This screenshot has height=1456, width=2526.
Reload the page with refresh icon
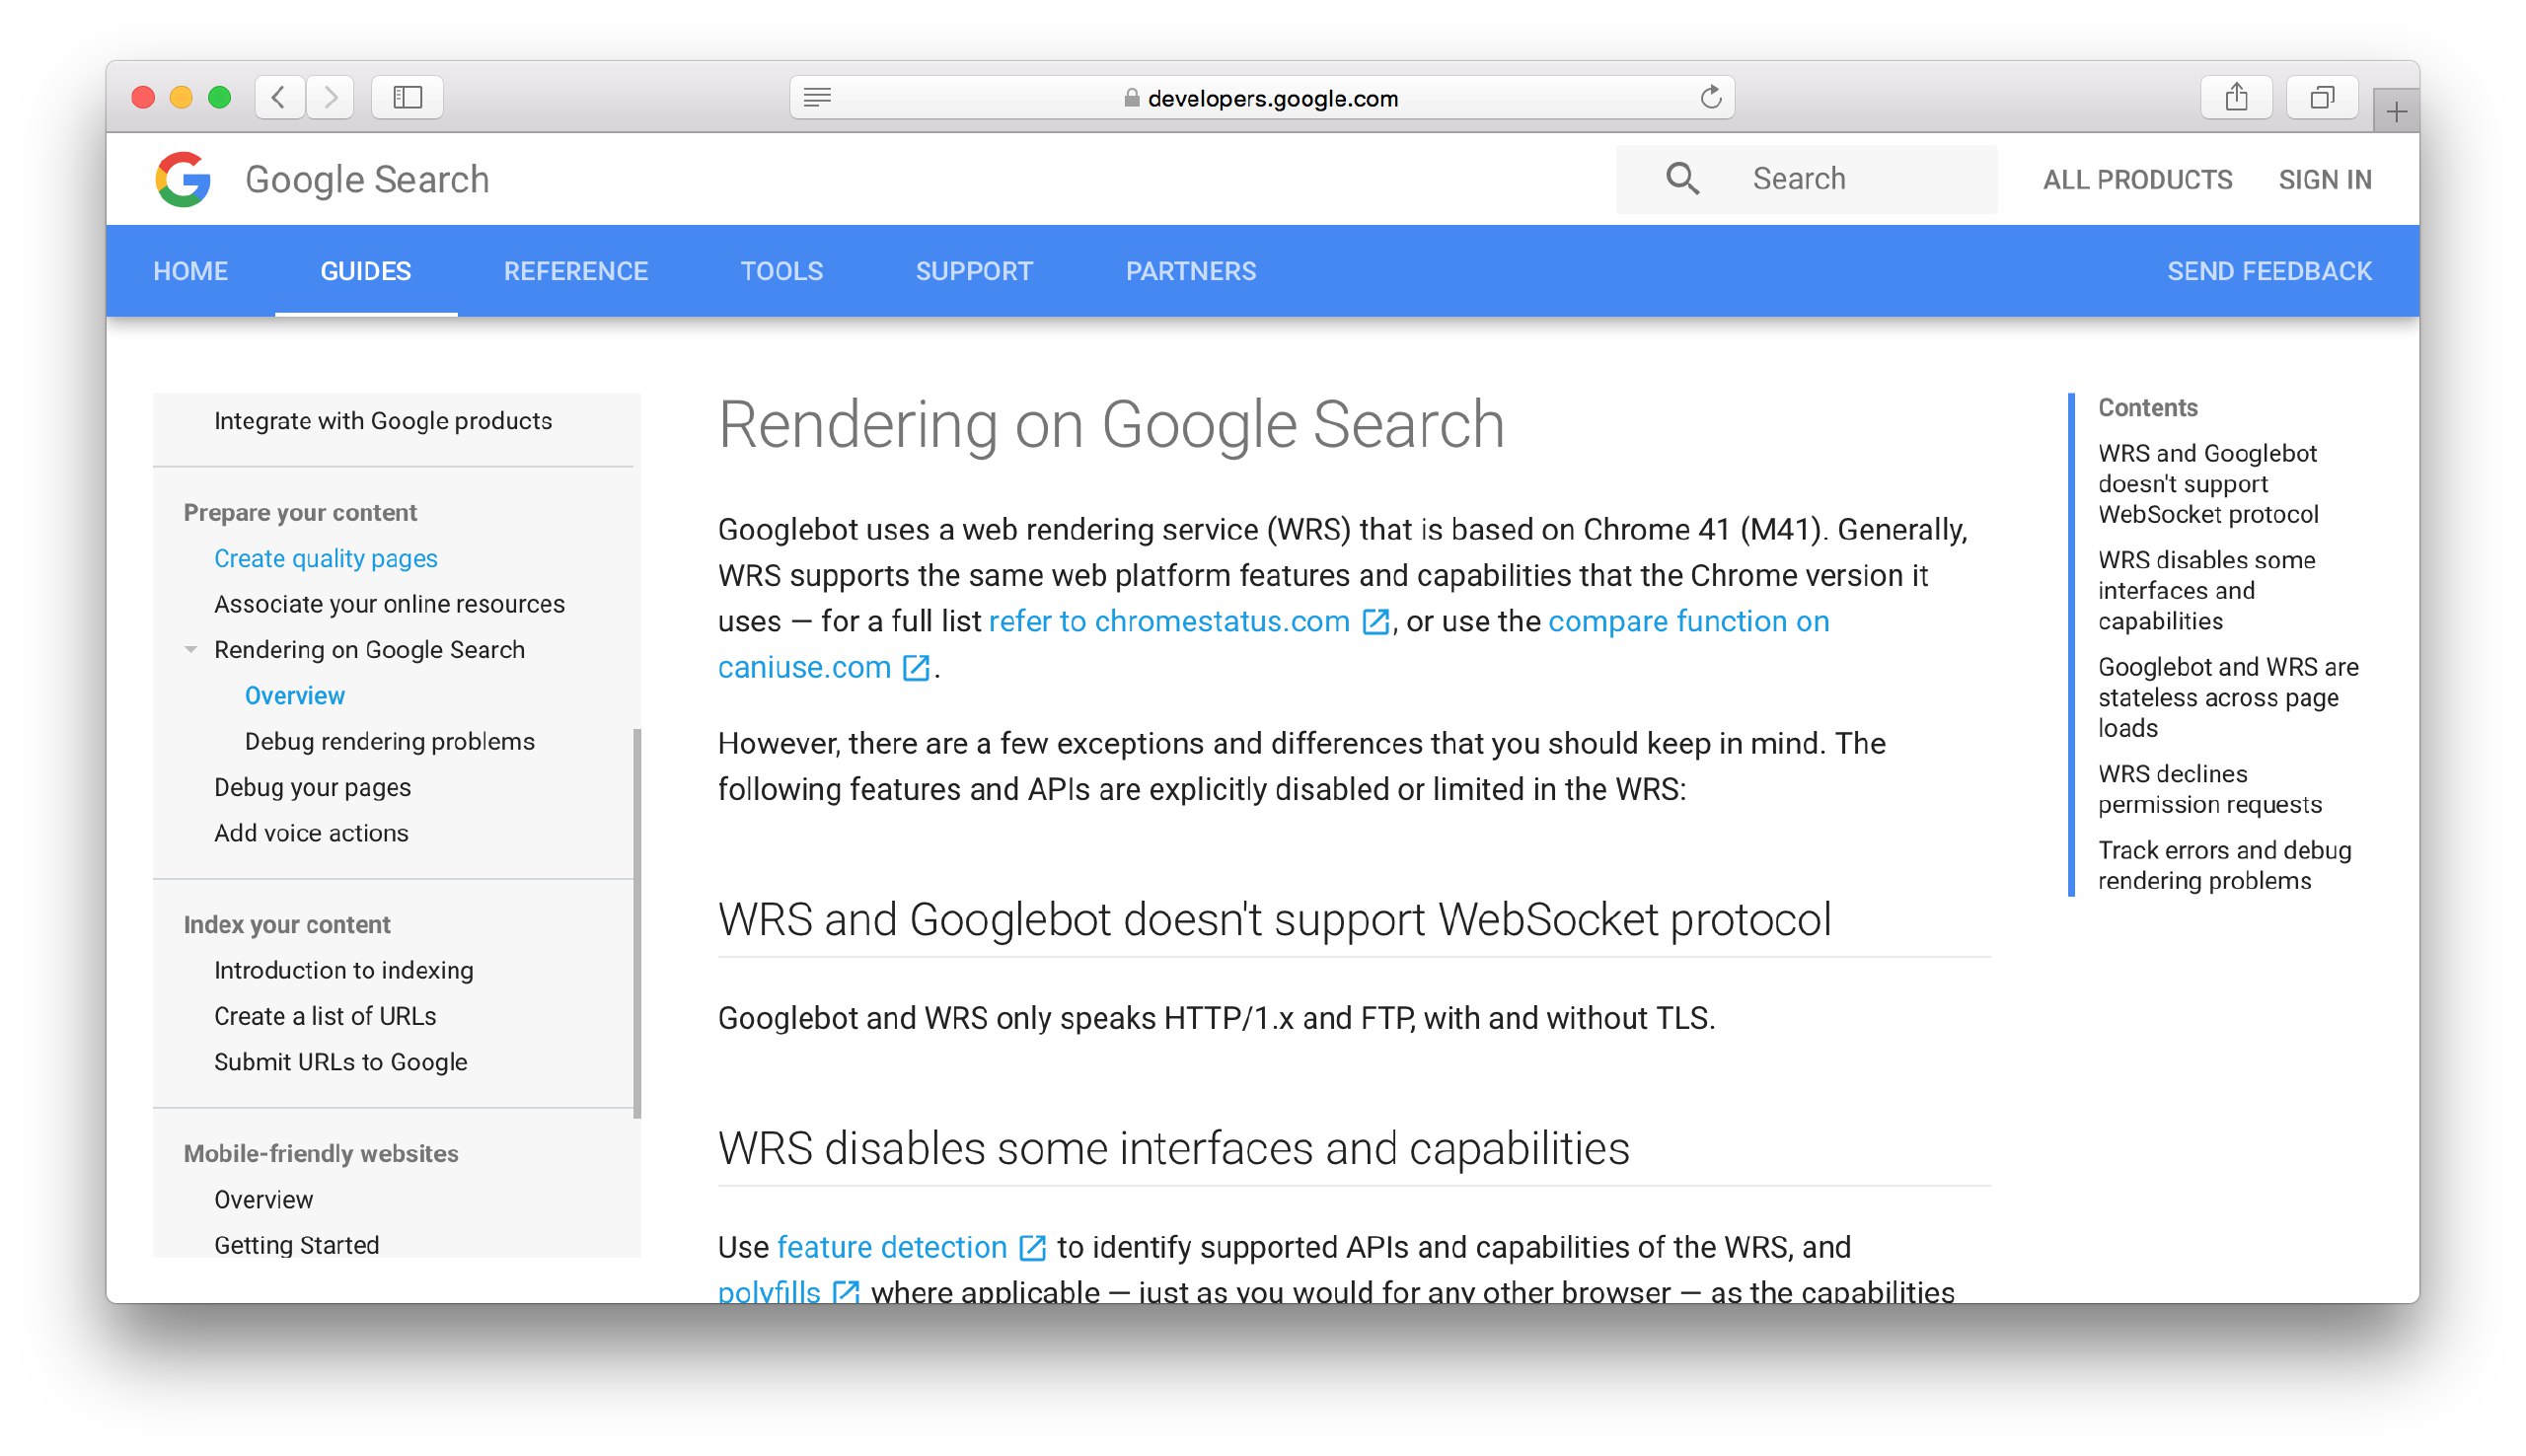[x=1710, y=97]
